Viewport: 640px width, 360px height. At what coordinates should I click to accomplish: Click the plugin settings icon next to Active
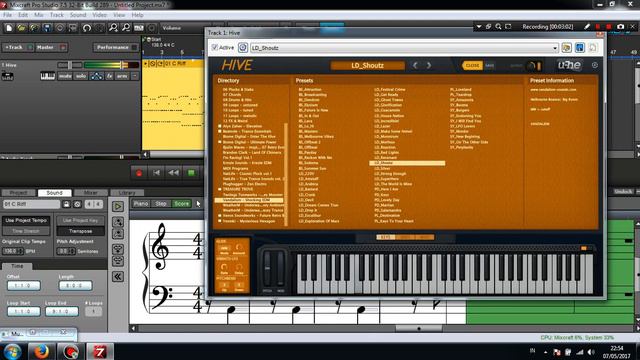point(243,48)
